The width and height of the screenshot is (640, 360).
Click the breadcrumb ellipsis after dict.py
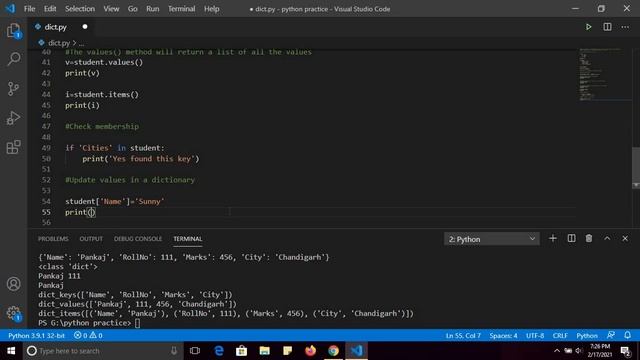pos(81,43)
